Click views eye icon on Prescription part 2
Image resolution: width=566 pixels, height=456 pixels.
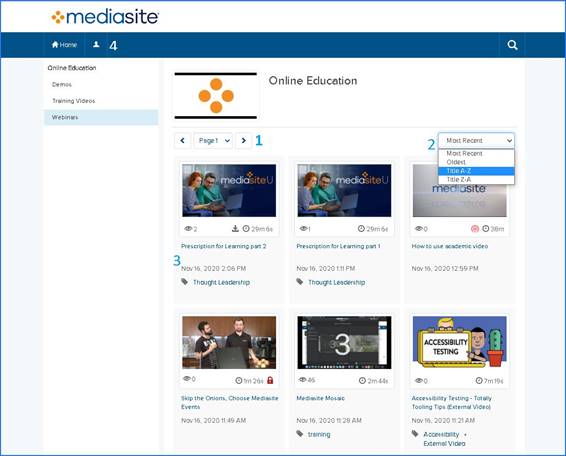tap(188, 229)
